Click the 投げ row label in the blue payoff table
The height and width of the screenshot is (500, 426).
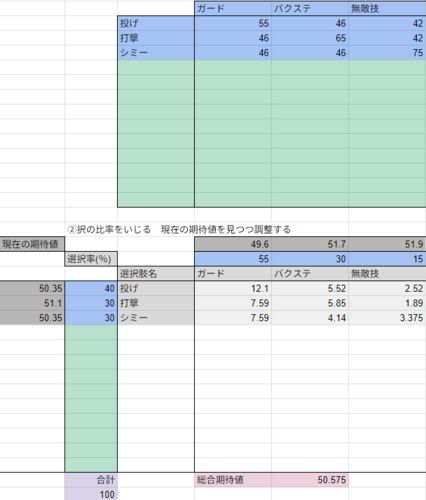coord(156,23)
